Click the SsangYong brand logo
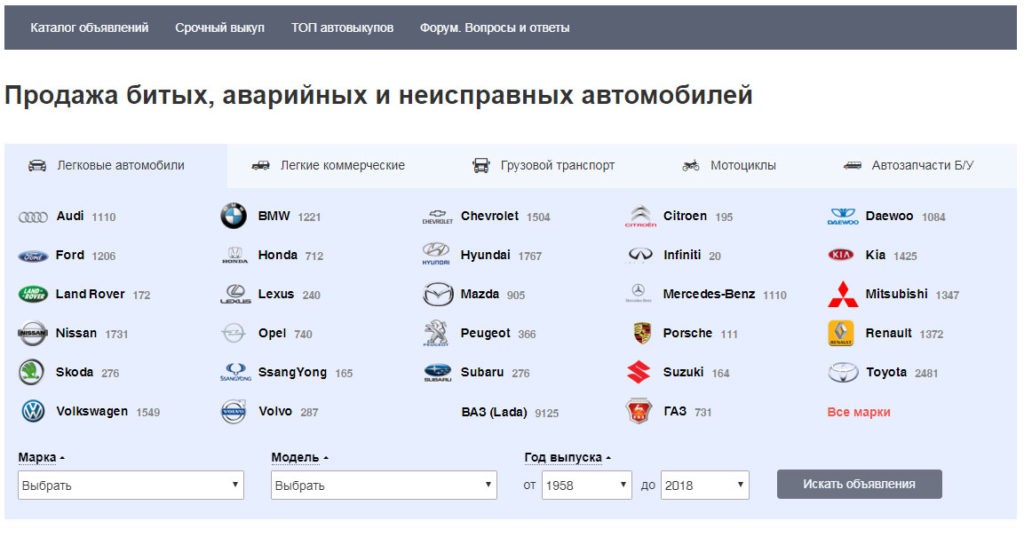This screenshot has width=1024, height=537. tap(235, 372)
